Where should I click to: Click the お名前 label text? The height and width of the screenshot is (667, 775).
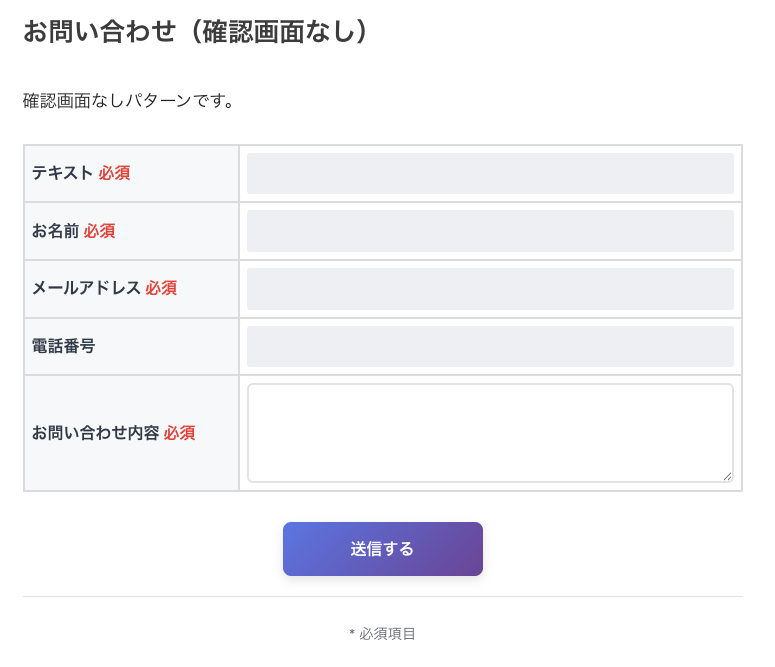tap(55, 231)
